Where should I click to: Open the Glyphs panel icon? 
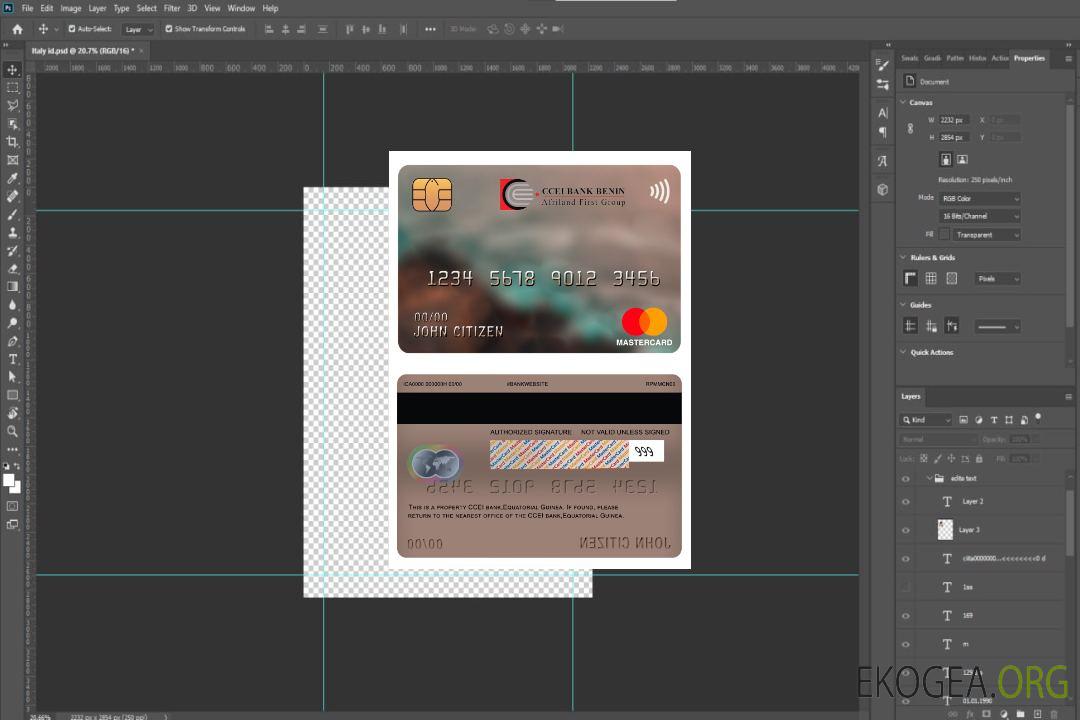click(x=883, y=161)
